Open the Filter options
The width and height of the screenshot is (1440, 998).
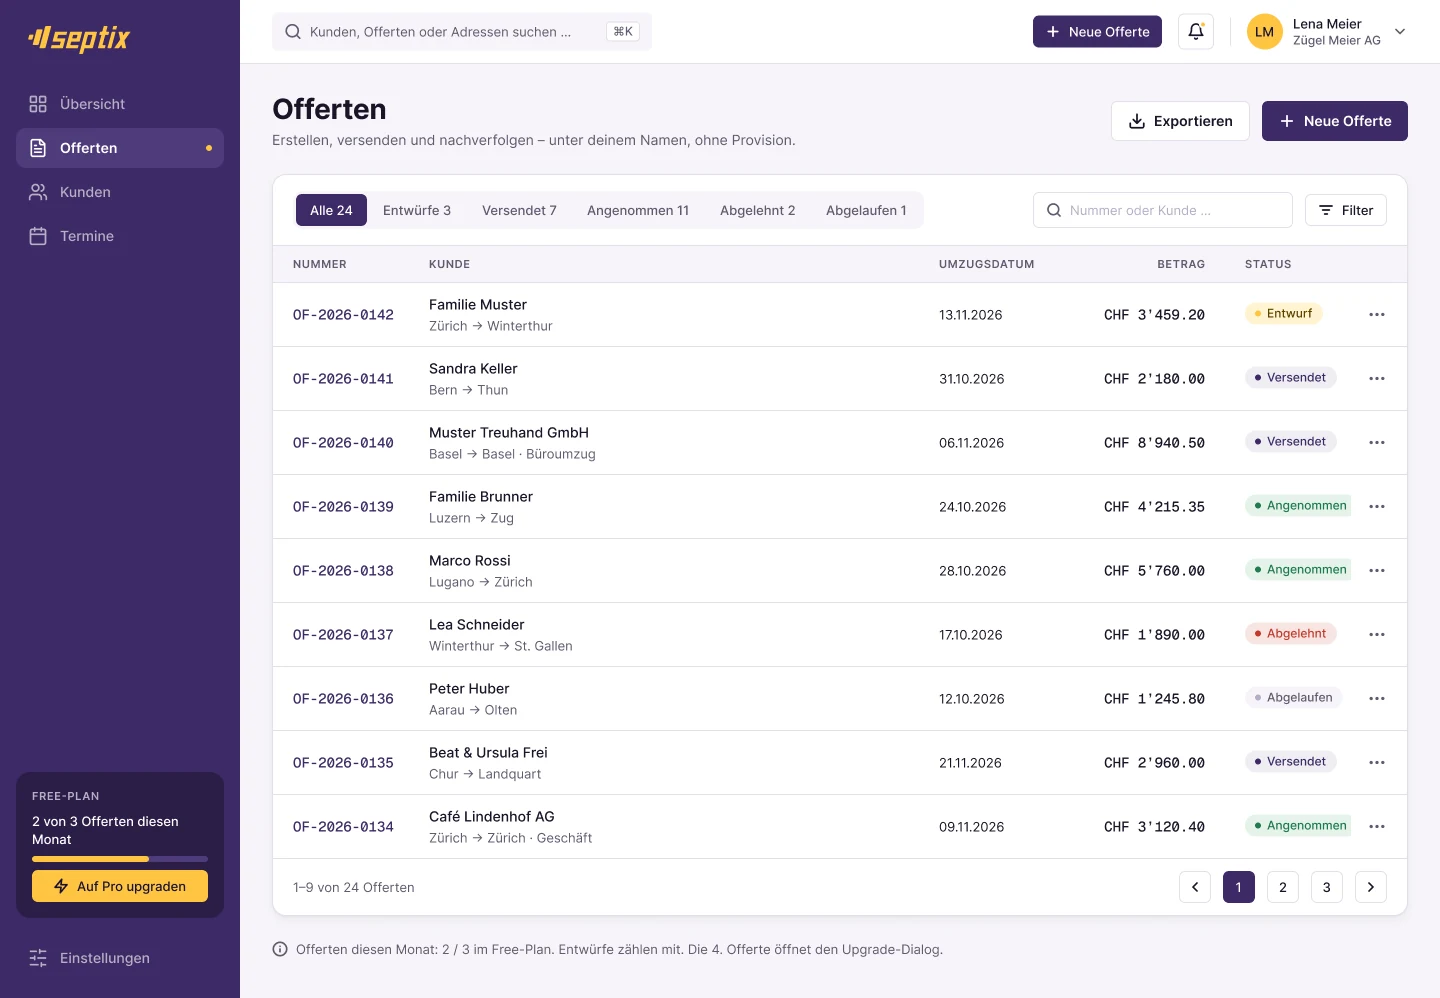(1346, 210)
